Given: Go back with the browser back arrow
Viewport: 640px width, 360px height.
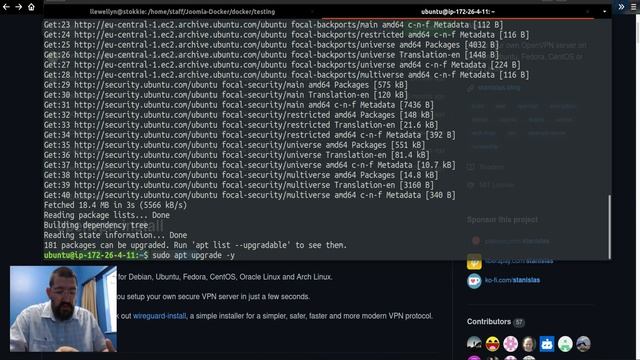Looking at the screenshot, I should pos(6,7).
